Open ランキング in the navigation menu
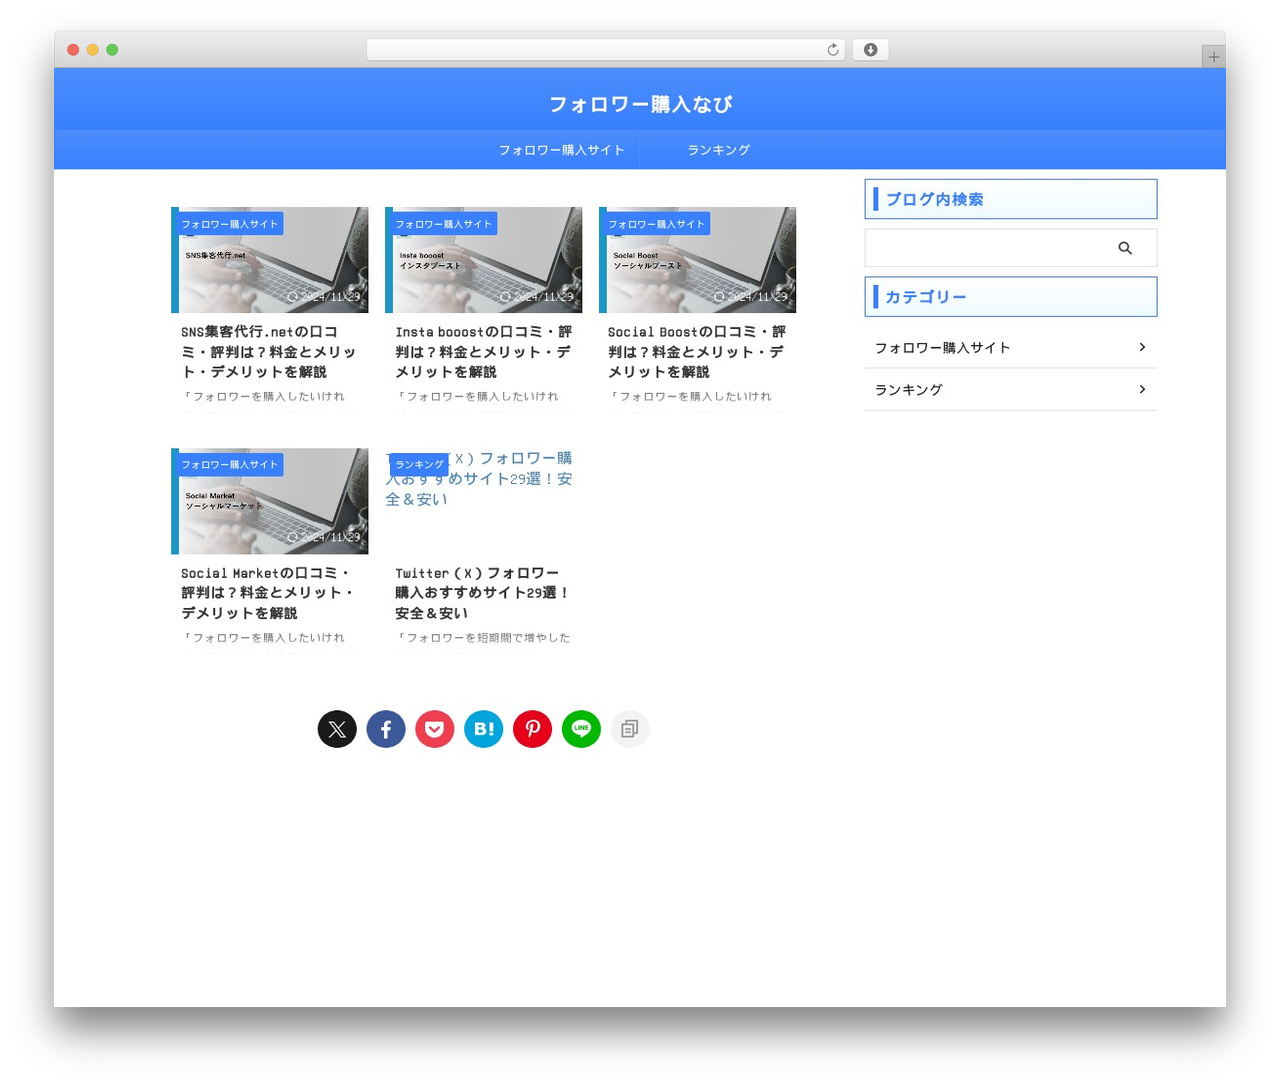The image size is (1280, 1084). tap(719, 150)
